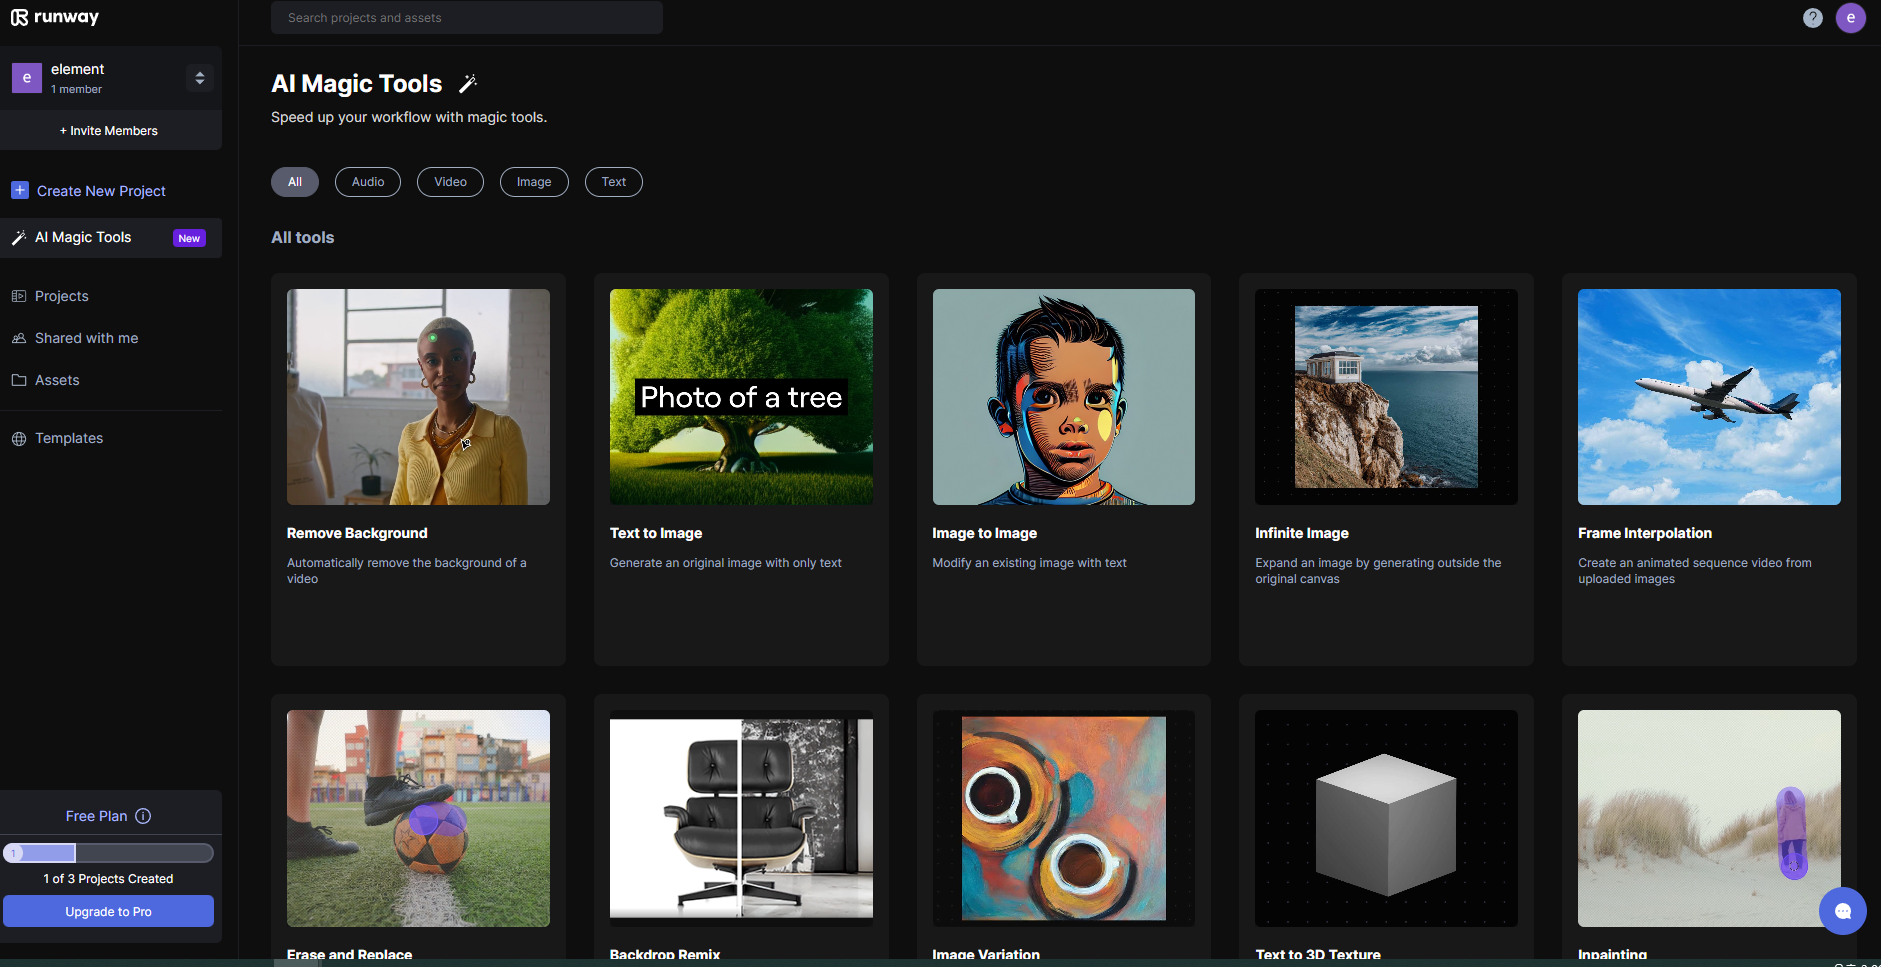Click the projects usage progress bar

point(108,853)
